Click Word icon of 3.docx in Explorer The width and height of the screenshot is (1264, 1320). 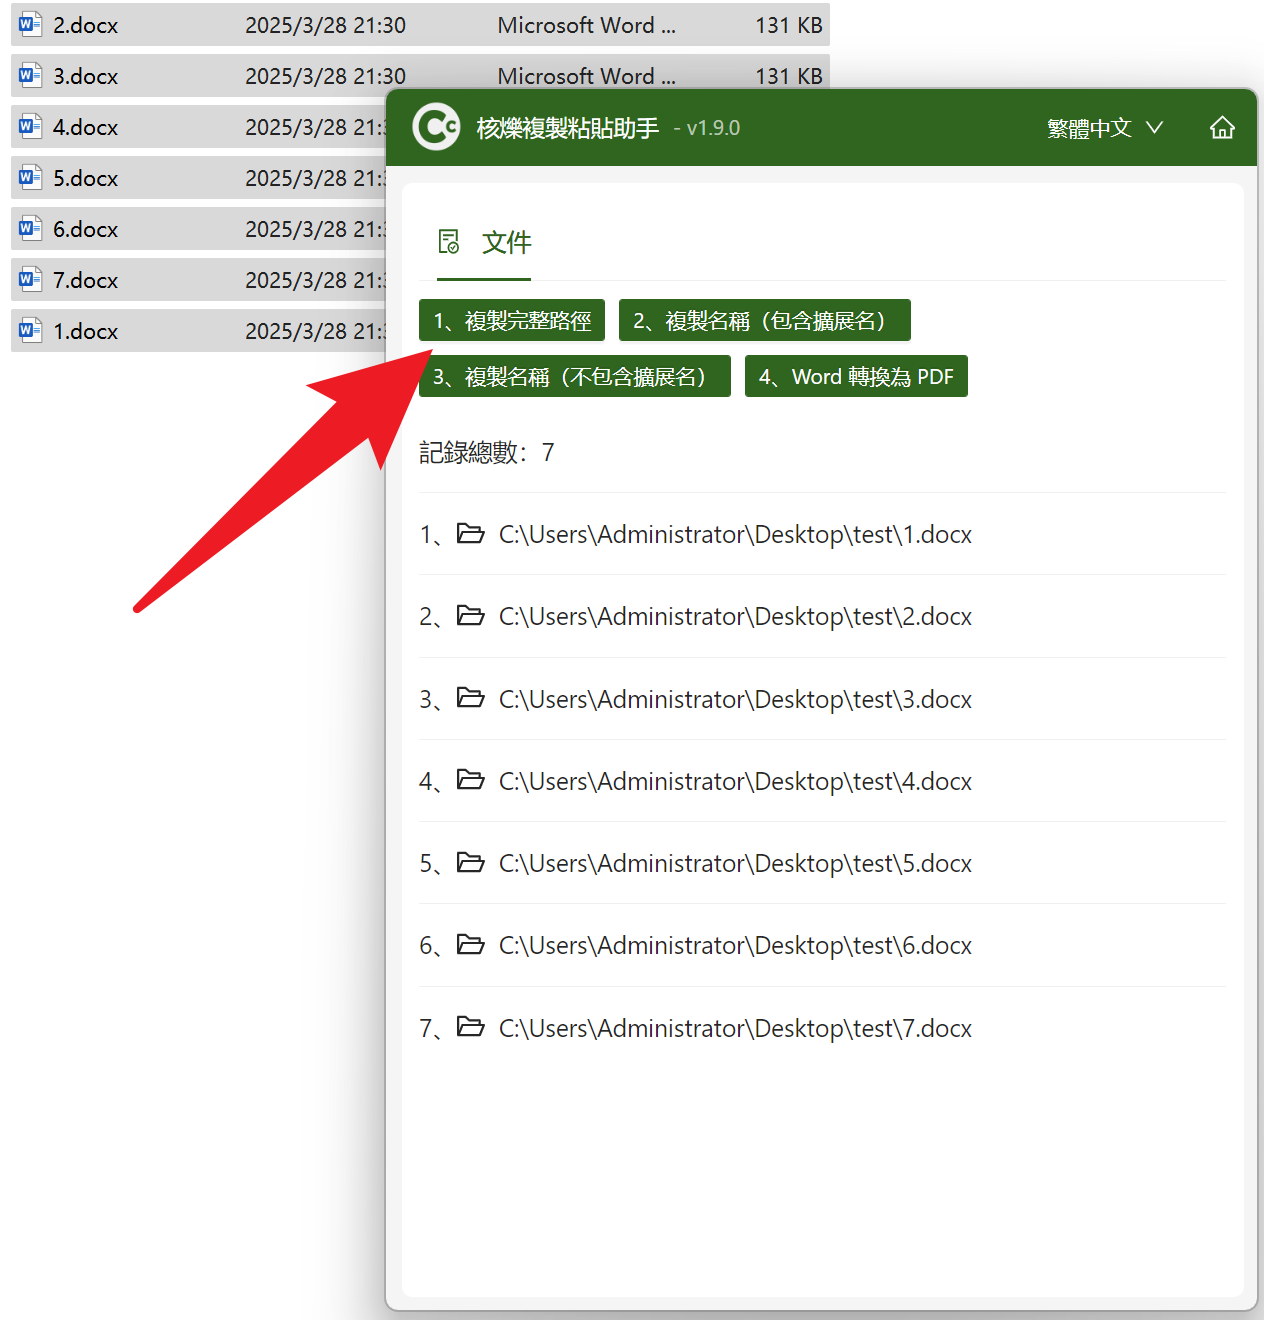[x=30, y=75]
